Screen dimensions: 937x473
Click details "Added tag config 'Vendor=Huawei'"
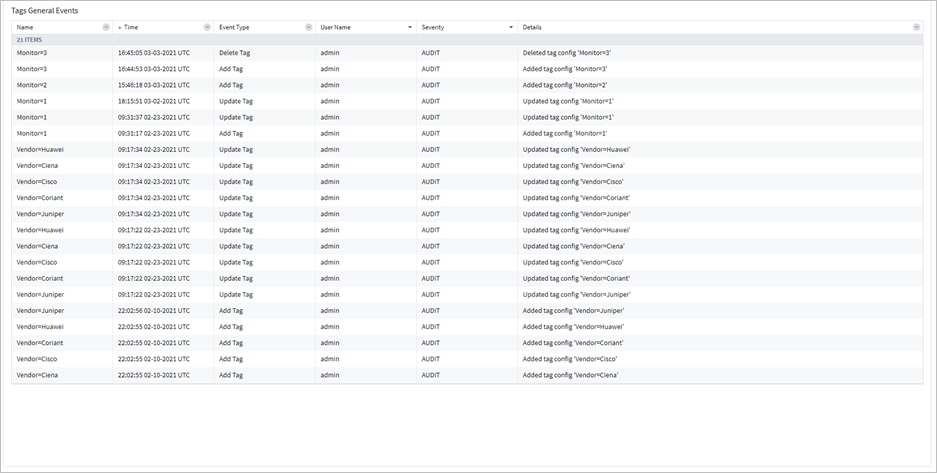coord(573,327)
